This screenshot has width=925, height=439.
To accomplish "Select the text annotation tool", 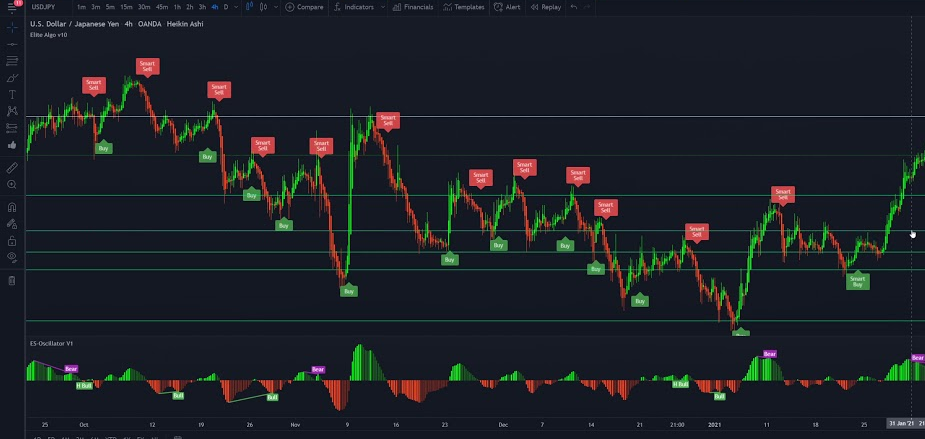I will [12, 94].
